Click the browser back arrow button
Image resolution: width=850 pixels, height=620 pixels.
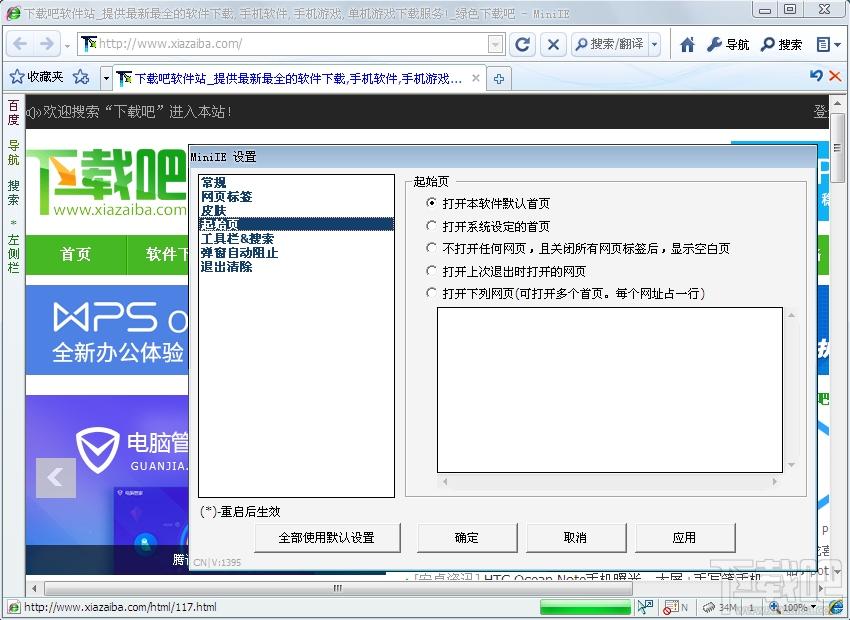tap(21, 44)
